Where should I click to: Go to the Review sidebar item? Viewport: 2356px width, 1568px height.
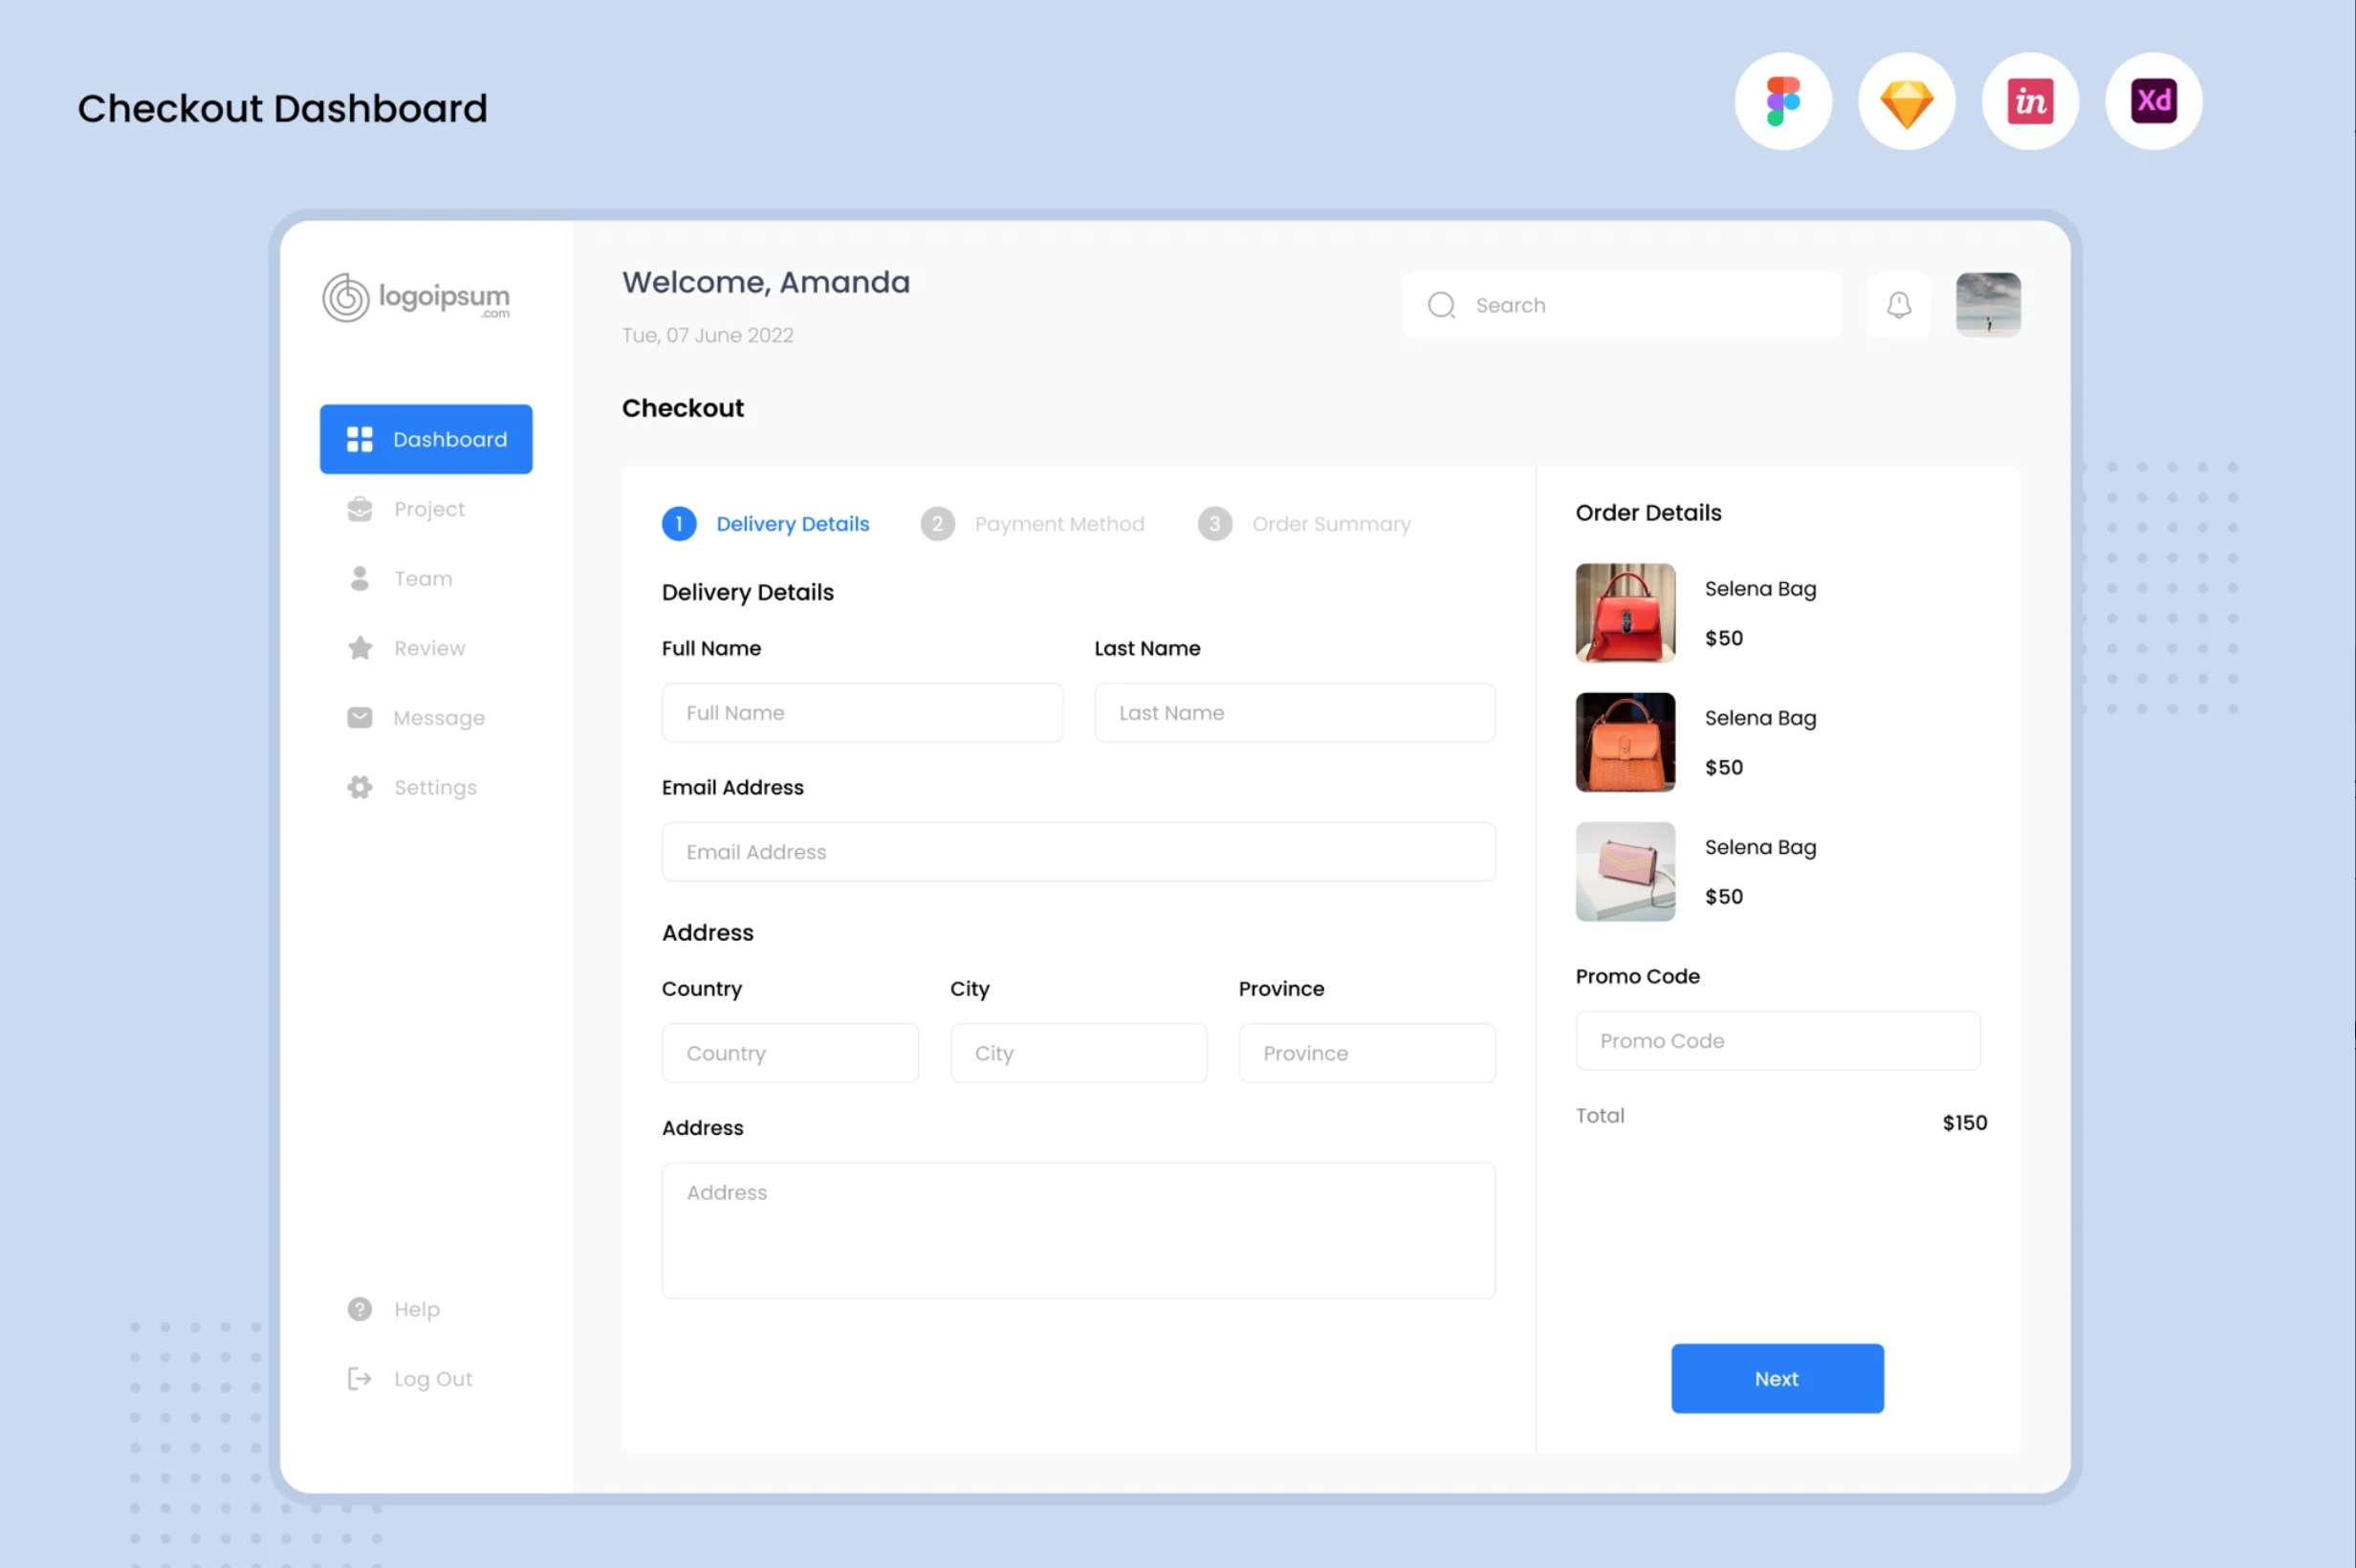[429, 648]
